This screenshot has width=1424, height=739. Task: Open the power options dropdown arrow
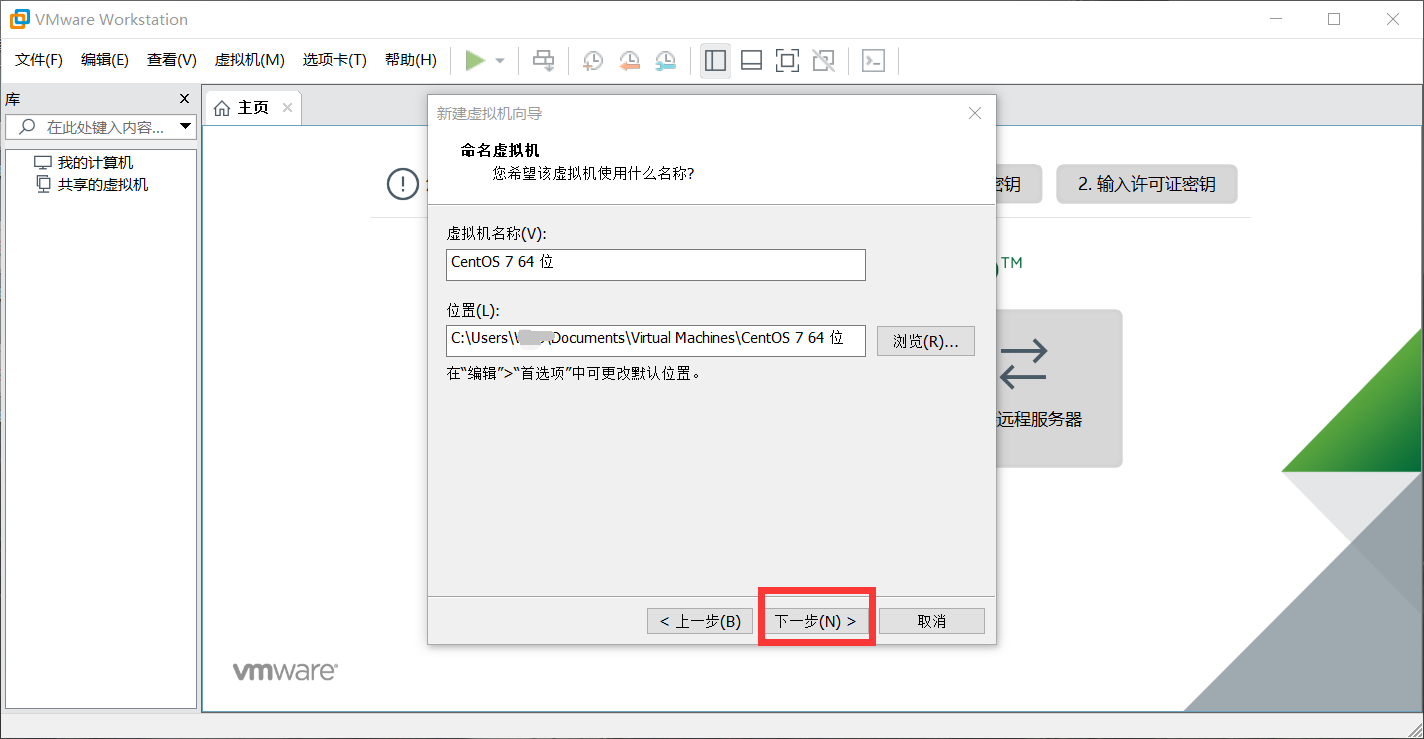point(500,61)
